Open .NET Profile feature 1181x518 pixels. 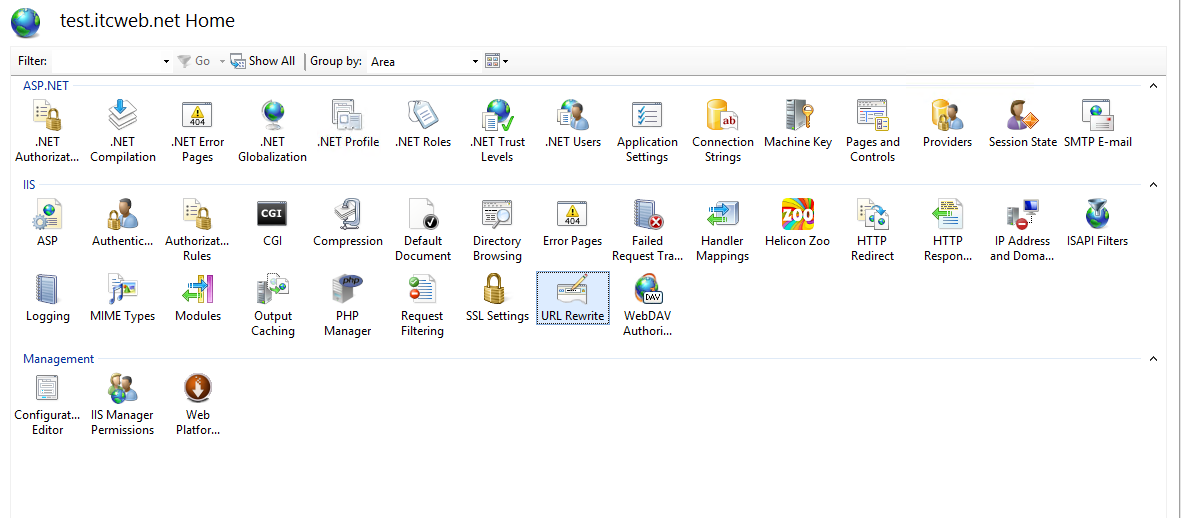coord(347,124)
